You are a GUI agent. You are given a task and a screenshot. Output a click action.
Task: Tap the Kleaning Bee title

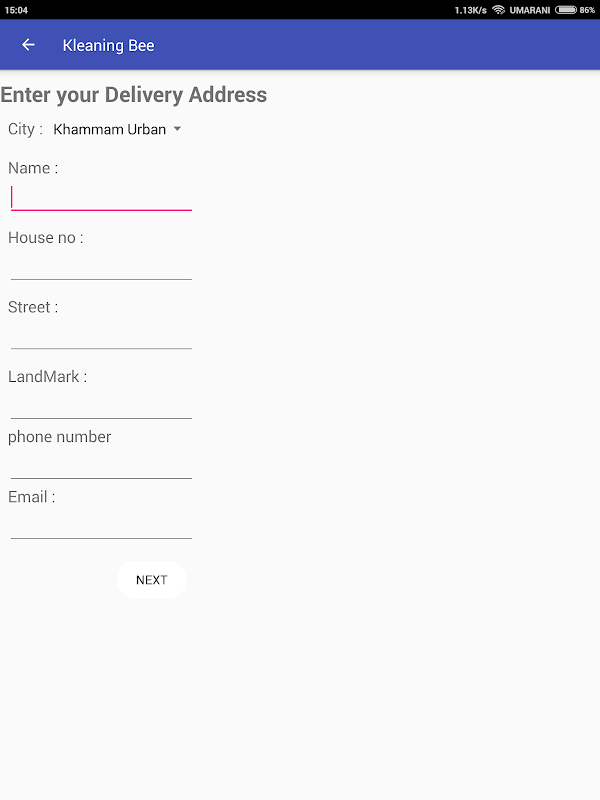[x=108, y=45]
